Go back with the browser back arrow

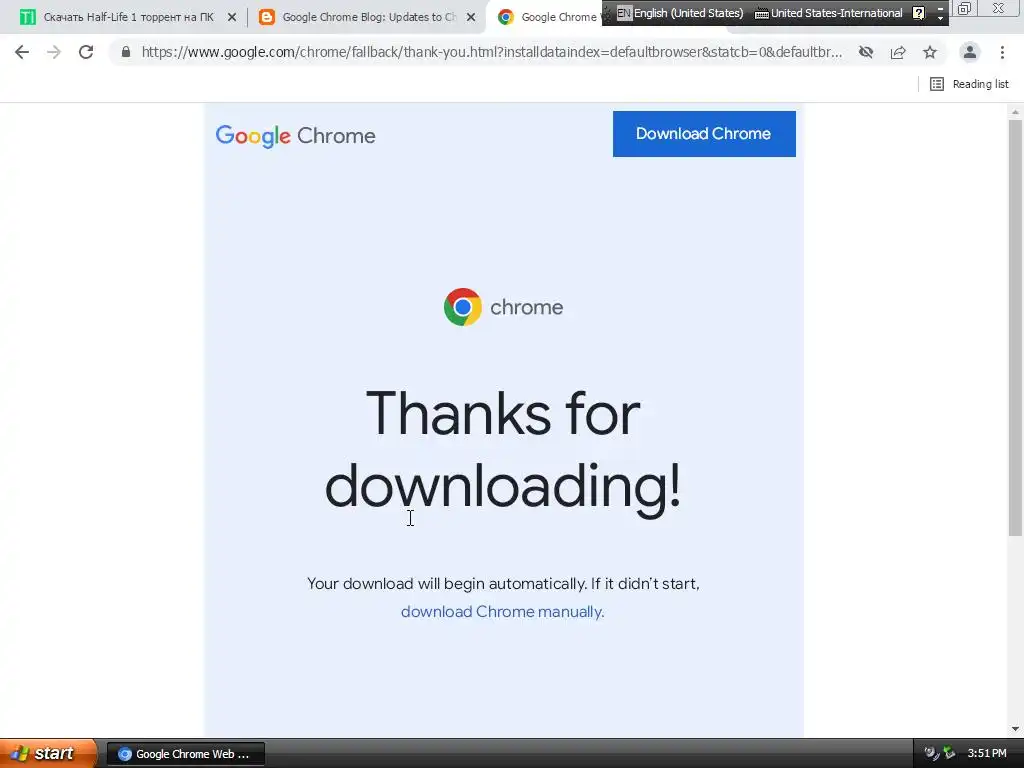point(22,52)
